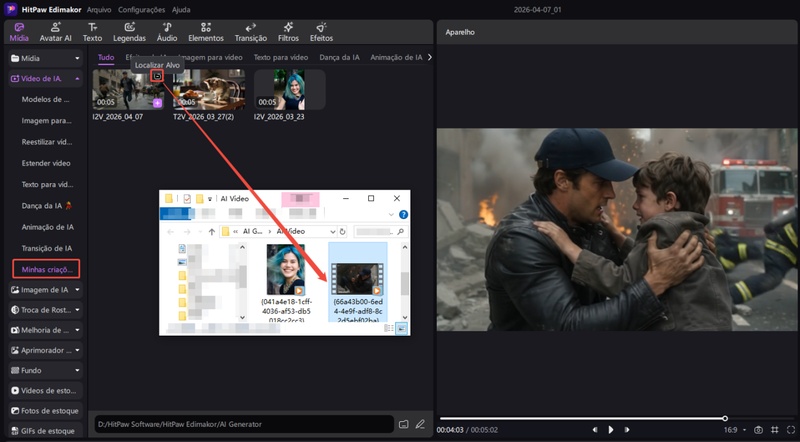The width and height of the screenshot is (800, 442).
Task: Open the Áudio library
Action: pos(167,32)
